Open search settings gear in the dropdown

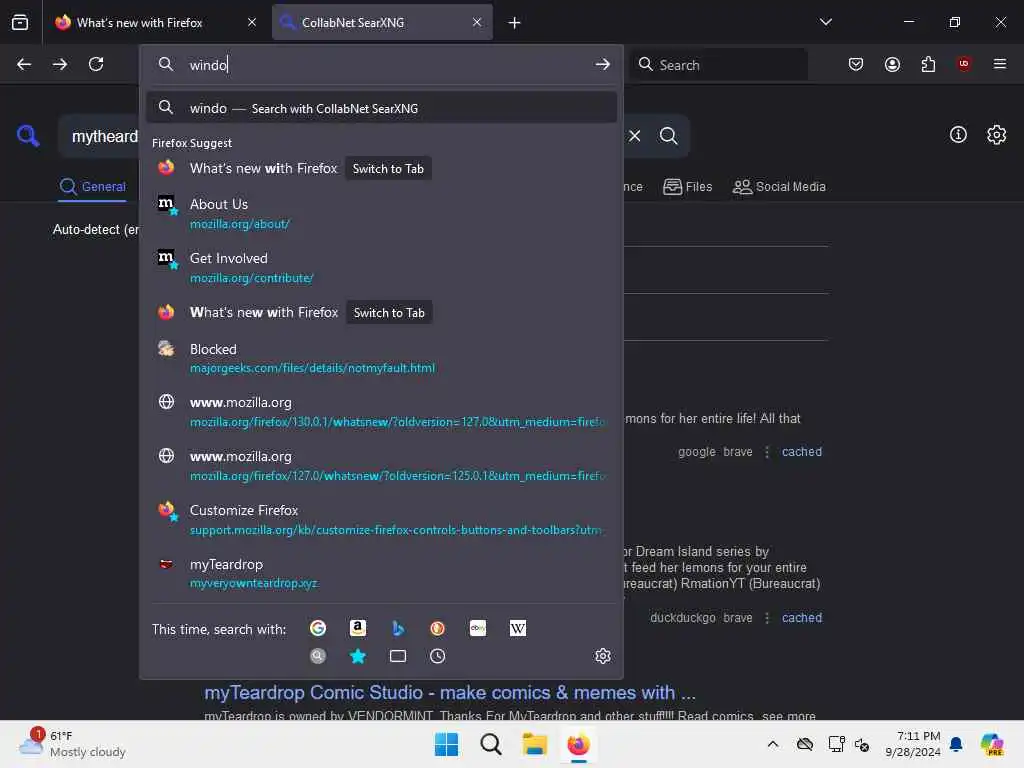pos(603,656)
